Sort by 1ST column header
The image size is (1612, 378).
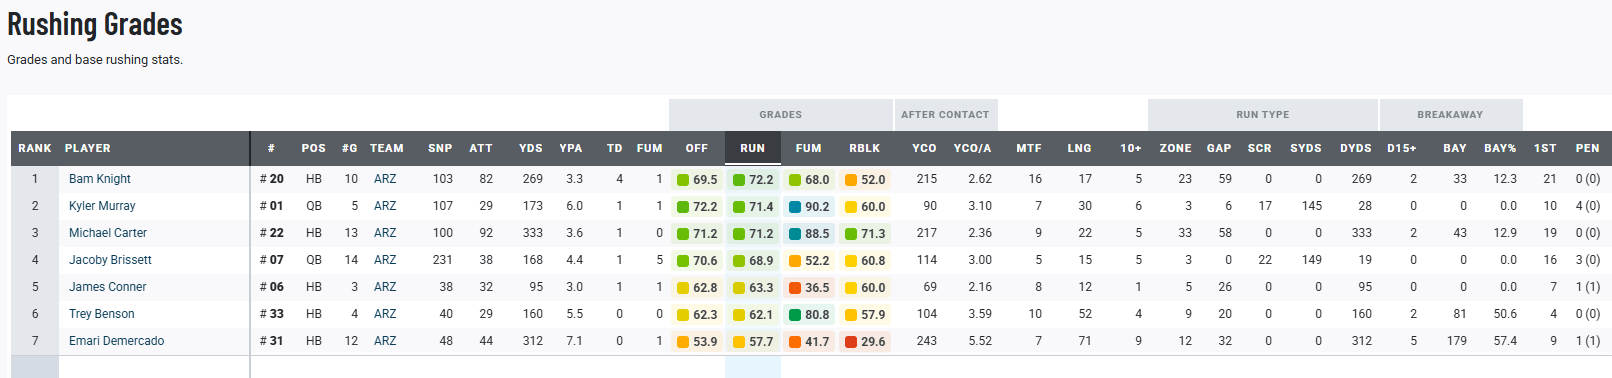pos(1546,148)
